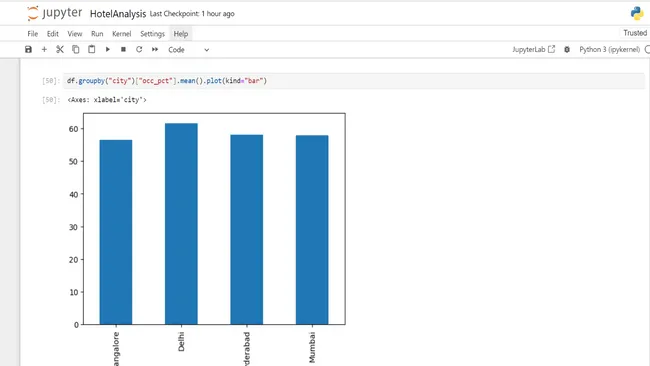Open notebook in JupyterLab
The width and height of the screenshot is (650, 366).
[534, 49]
